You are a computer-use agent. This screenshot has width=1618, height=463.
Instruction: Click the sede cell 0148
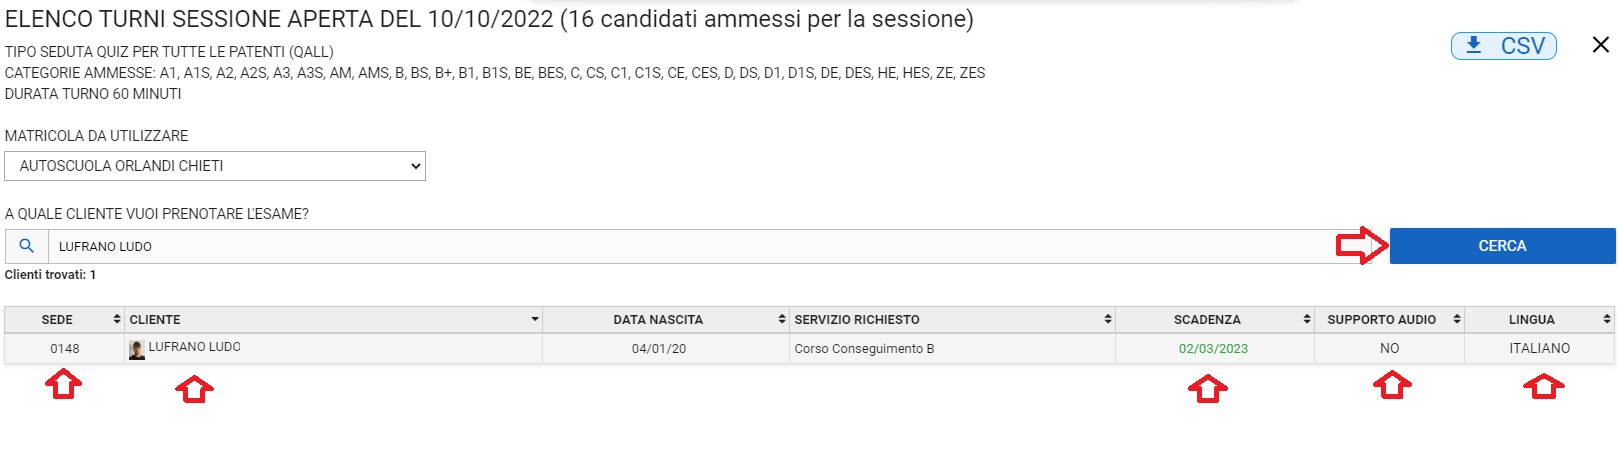[x=65, y=349]
